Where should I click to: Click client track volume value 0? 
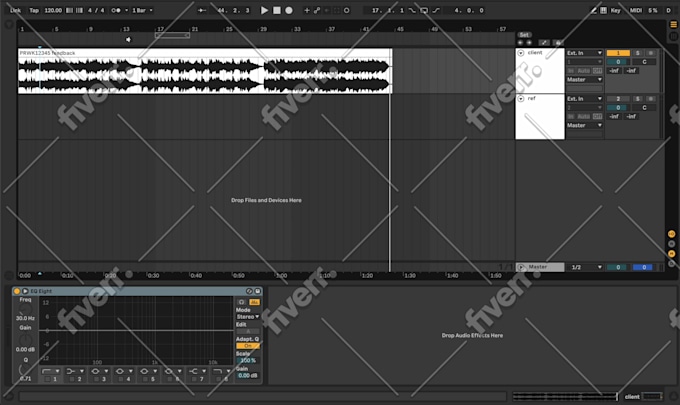(618, 62)
